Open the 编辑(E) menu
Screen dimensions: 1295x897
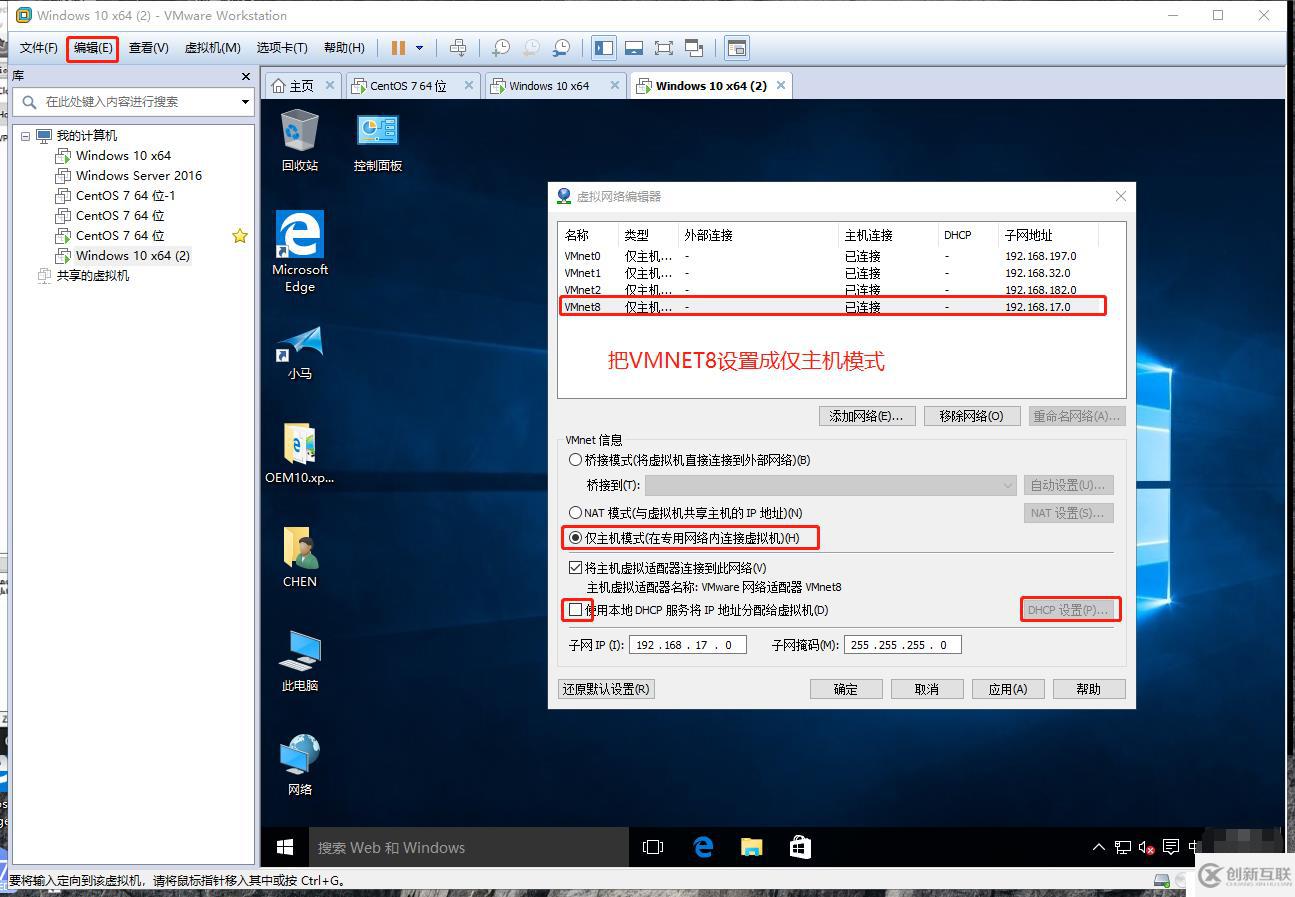[93, 48]
